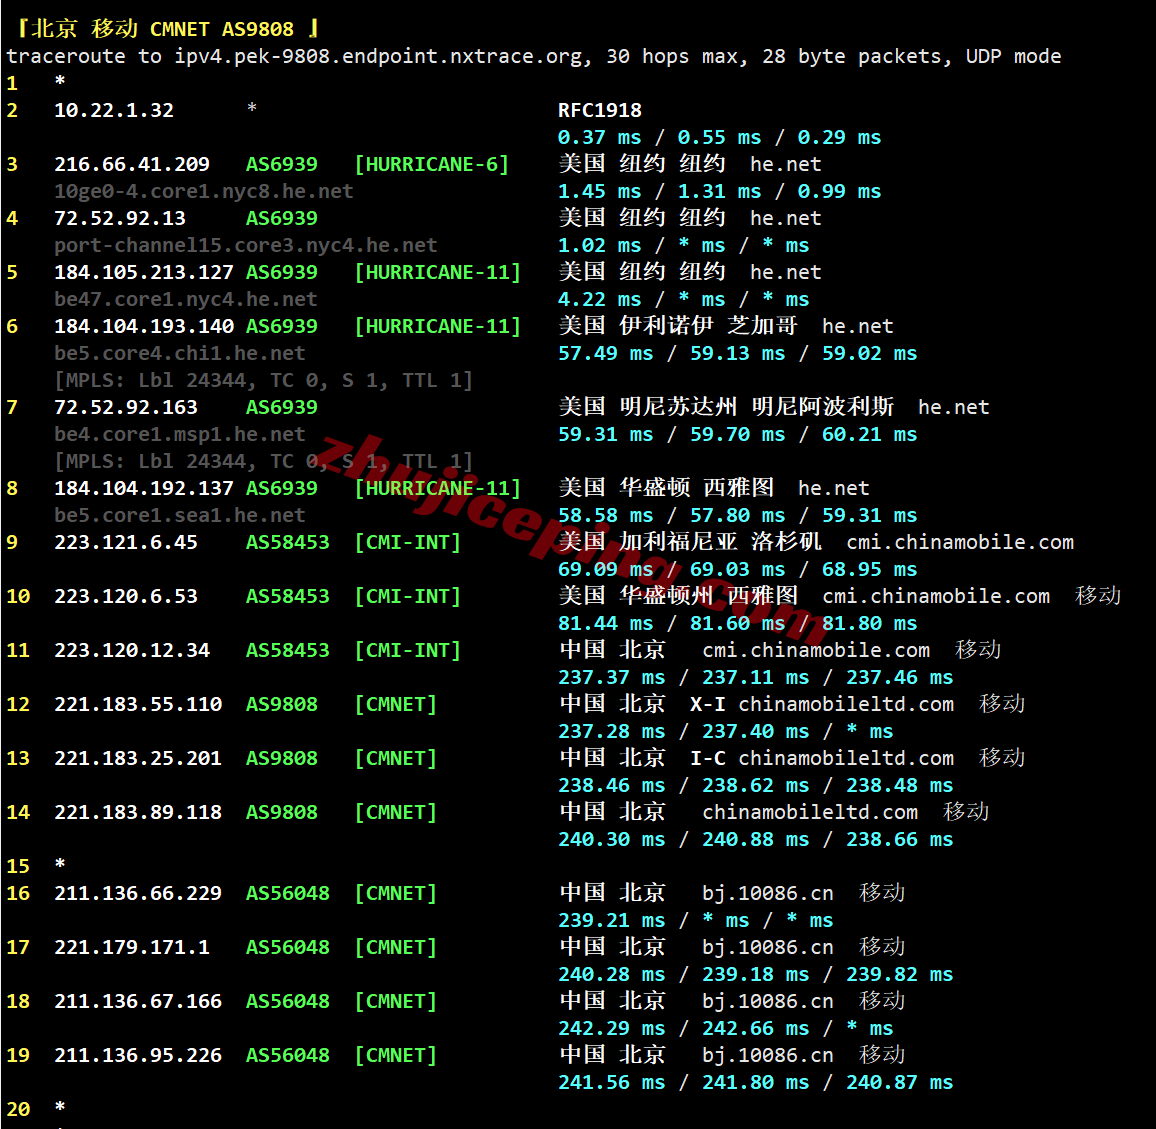
Task: Click latency value 59.70 ms
Action: 737,435
